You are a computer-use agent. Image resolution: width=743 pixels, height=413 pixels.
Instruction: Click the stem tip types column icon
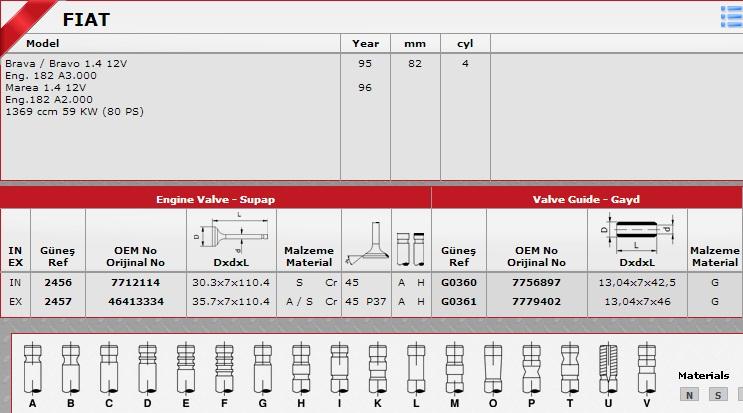[410, 249]
